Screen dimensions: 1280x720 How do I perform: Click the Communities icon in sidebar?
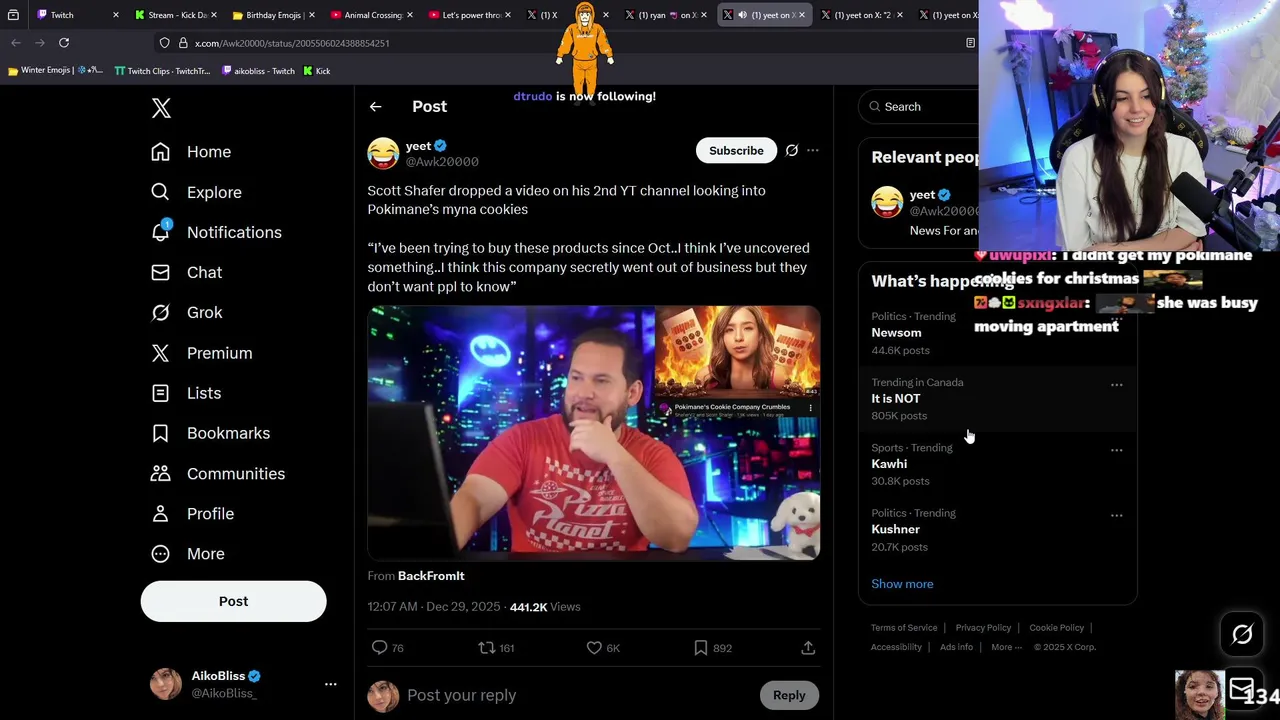click(x=160, y=473)
